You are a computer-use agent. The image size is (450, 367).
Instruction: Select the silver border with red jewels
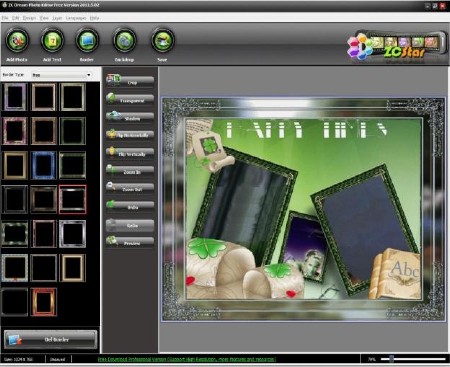coord(15,268)
